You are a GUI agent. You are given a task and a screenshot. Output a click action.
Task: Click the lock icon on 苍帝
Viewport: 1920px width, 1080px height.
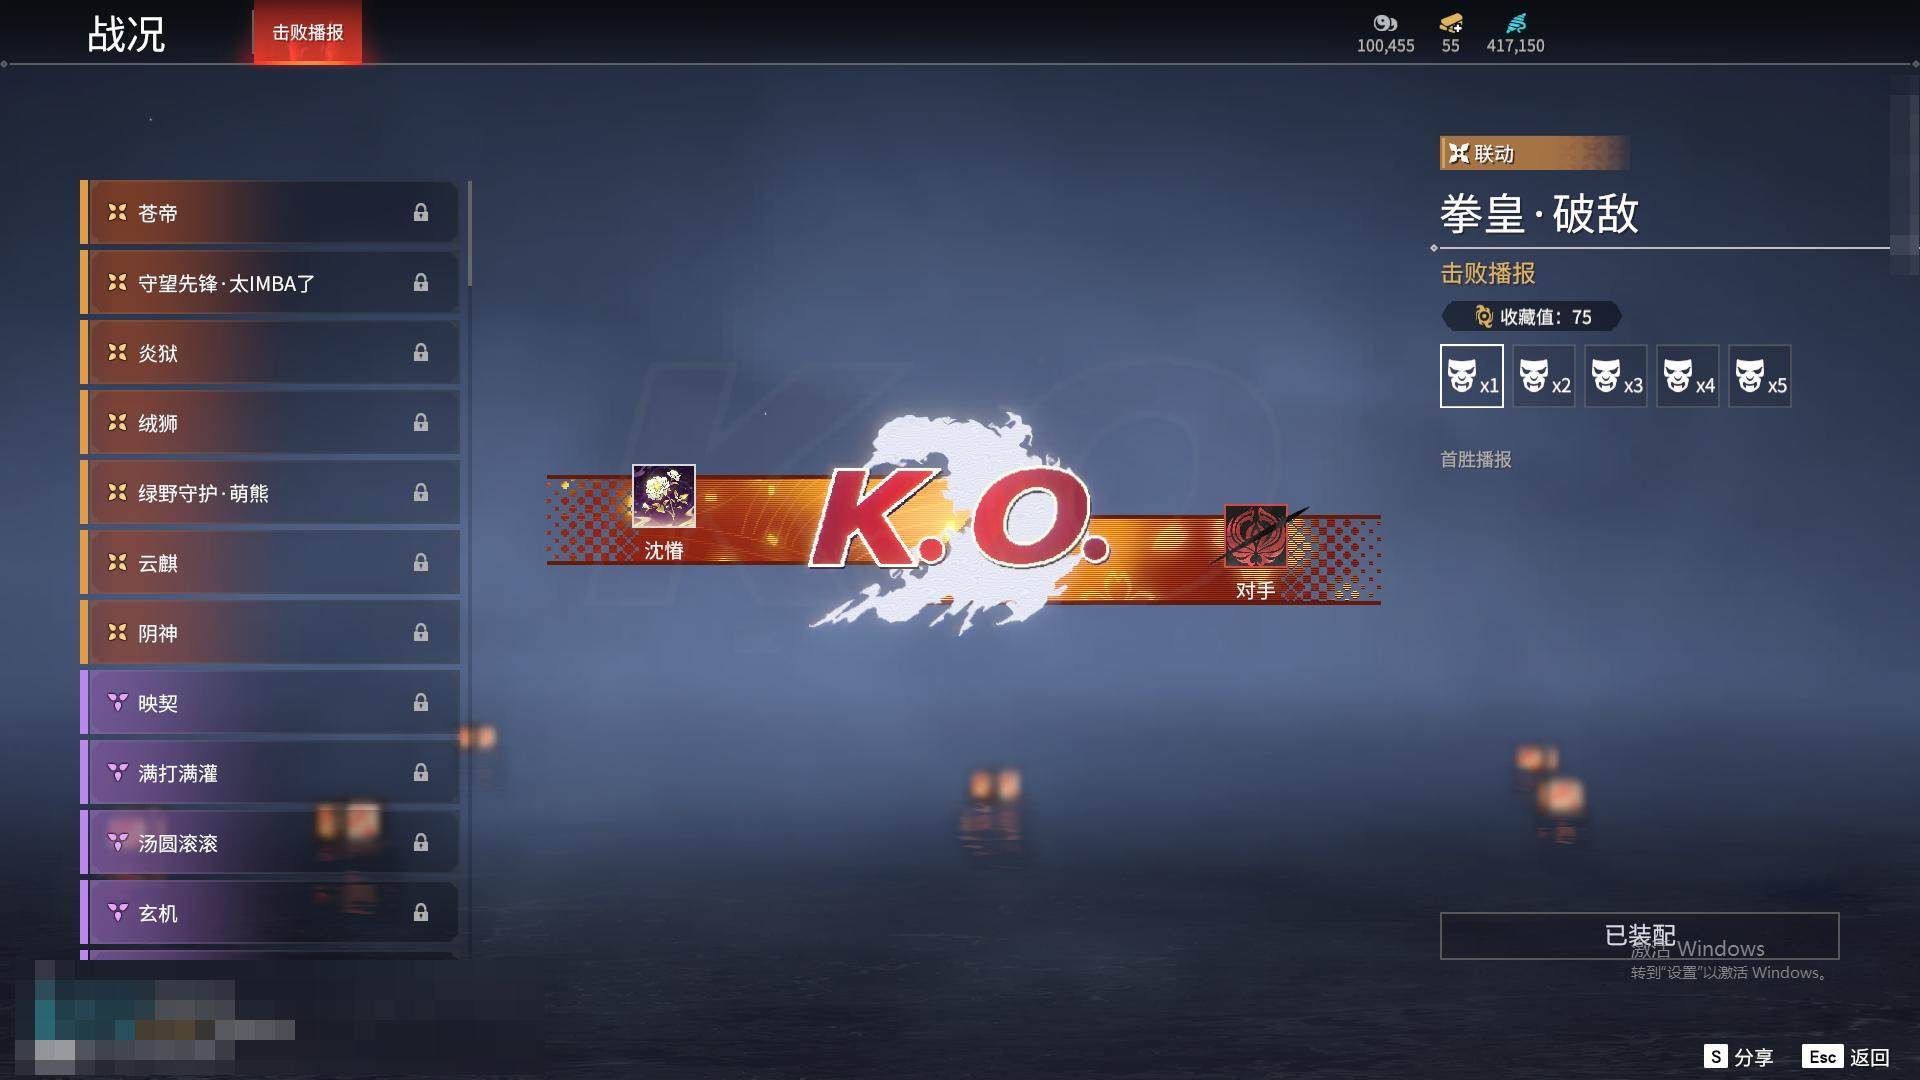point(421,212)
